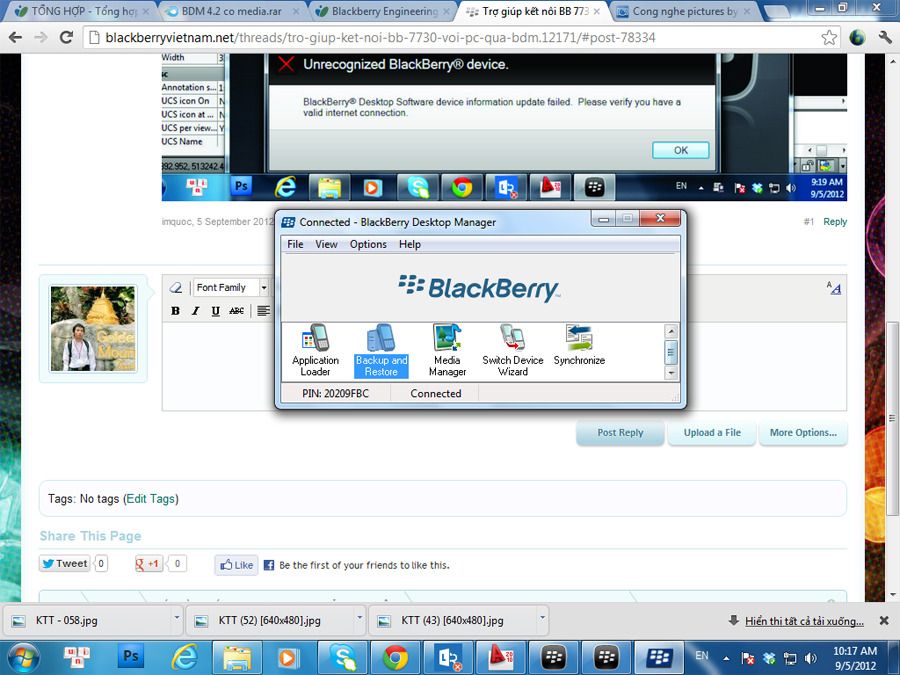Open the Edit Tags link
Image resolution: width=900 pixels, height=675 pixels.
[151, 499]
